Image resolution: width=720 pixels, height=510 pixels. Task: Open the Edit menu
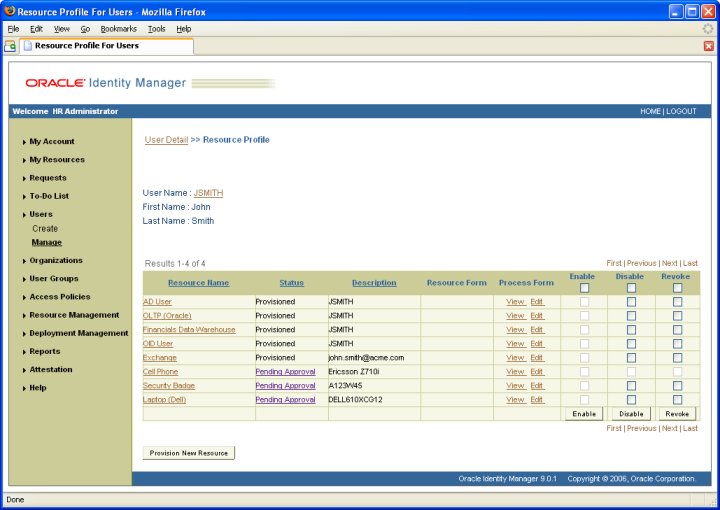pos(36,29)
